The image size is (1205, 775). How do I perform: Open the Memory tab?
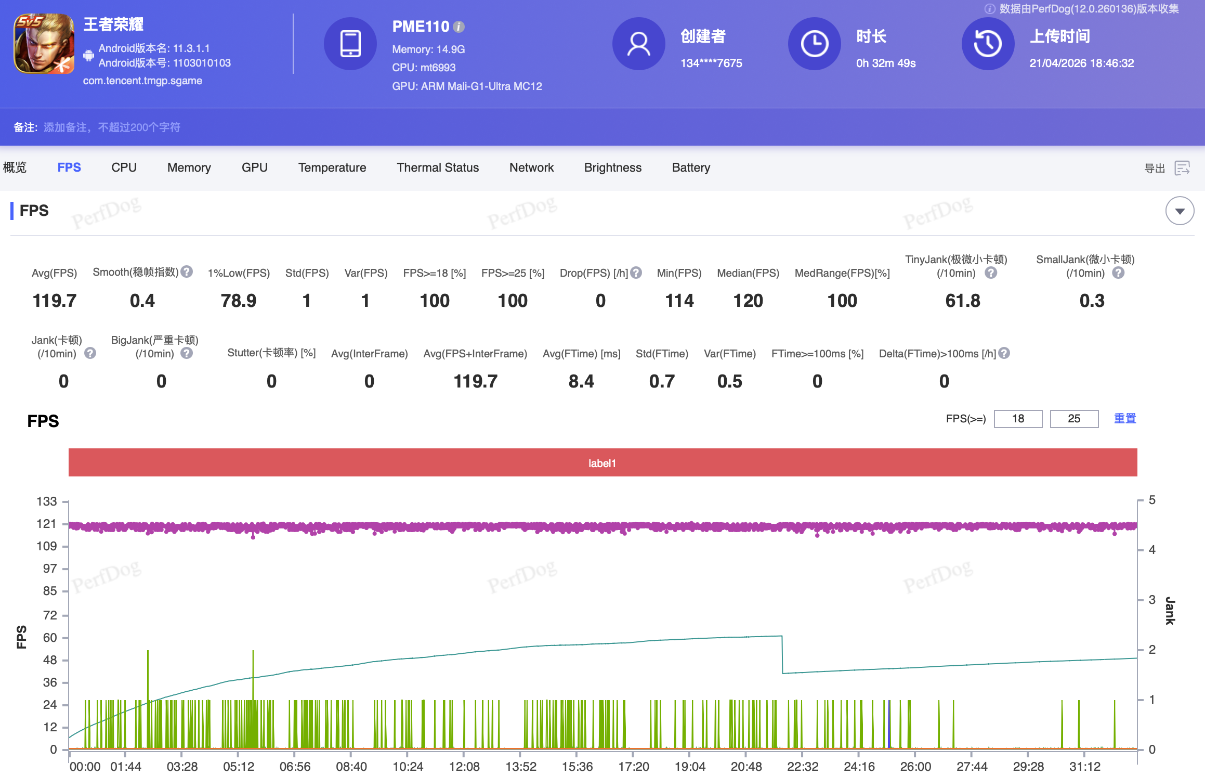pyautogui.click(x=189, y=168)
